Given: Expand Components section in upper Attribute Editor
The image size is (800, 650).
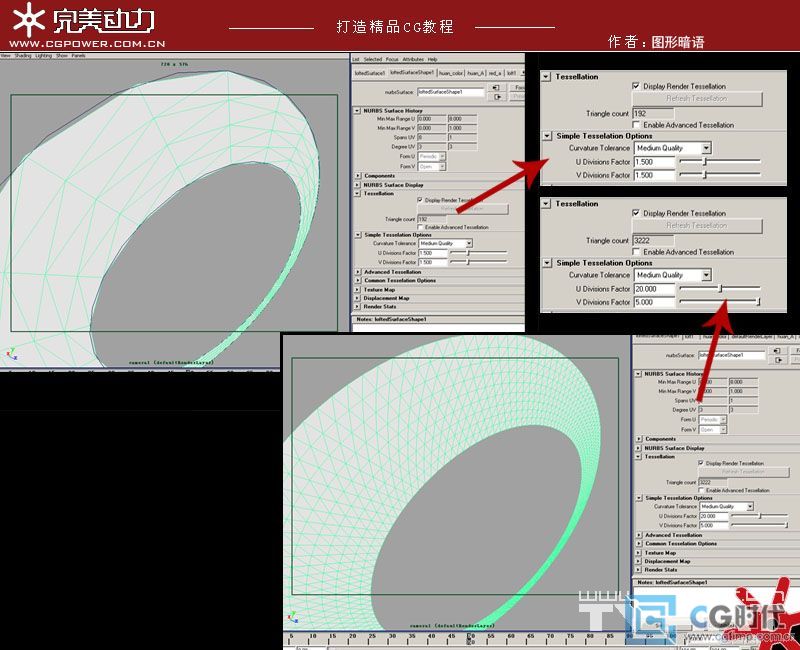Looking at the screenshot, I should point(357,176).
